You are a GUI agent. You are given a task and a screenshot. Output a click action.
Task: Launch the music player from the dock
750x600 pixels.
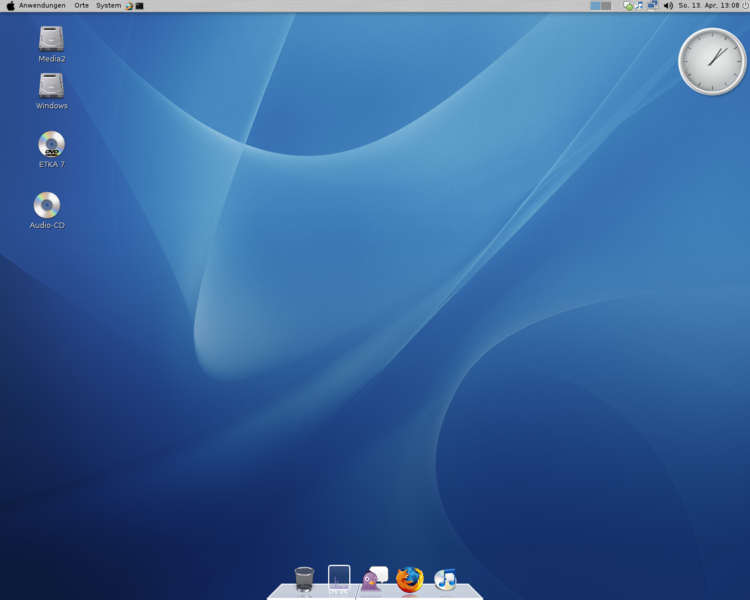click(445, 579)
